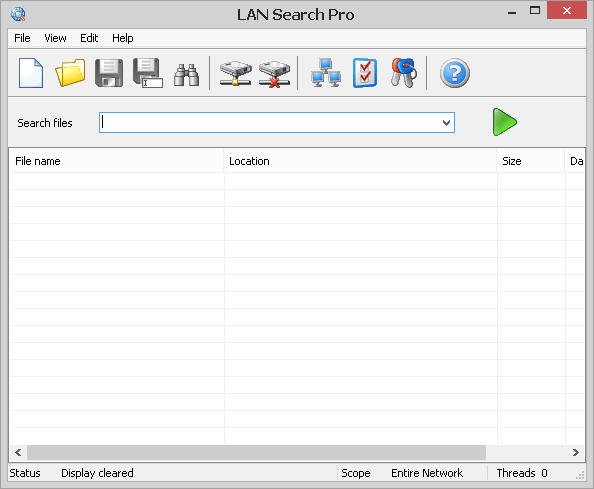594x489 pixels.
Task: Click 'Entire Network' scope value
Action: tap(427, 473)
